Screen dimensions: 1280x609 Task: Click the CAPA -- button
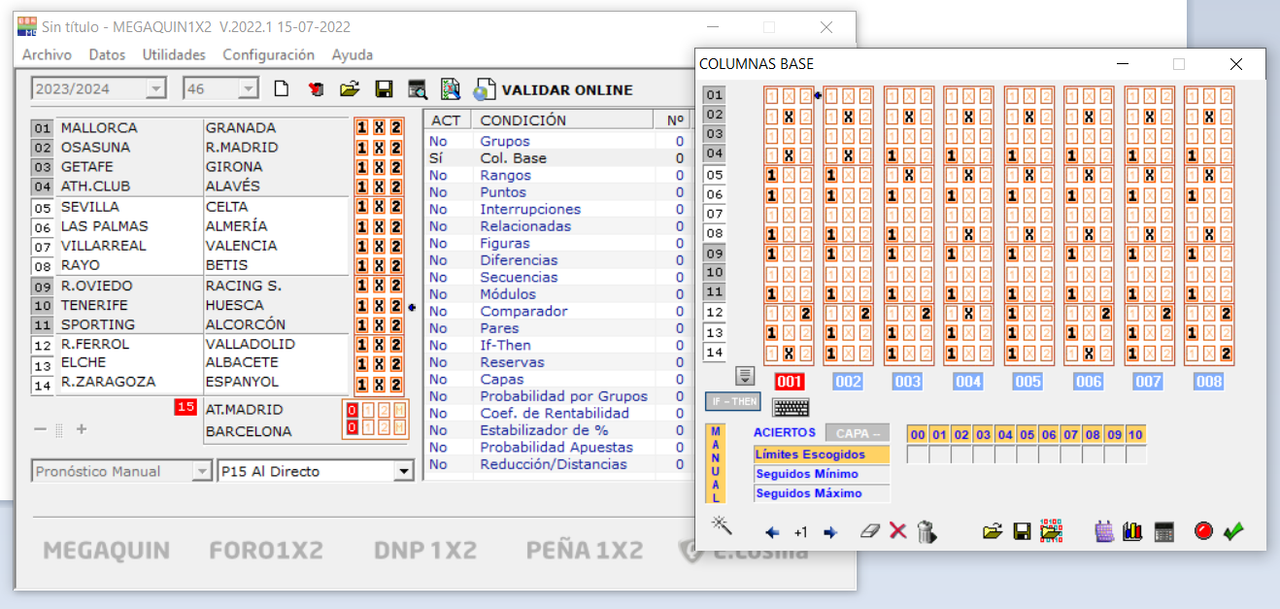[857, 433]
